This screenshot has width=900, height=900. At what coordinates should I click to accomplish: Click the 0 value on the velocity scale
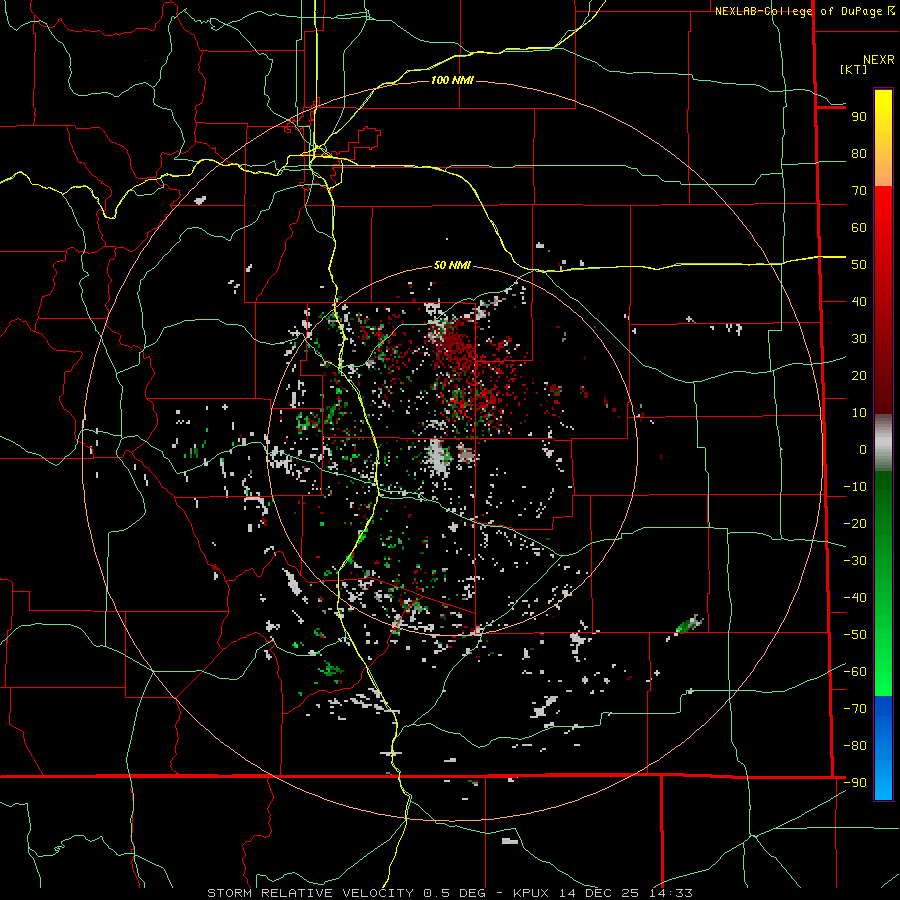coord(863,449)
